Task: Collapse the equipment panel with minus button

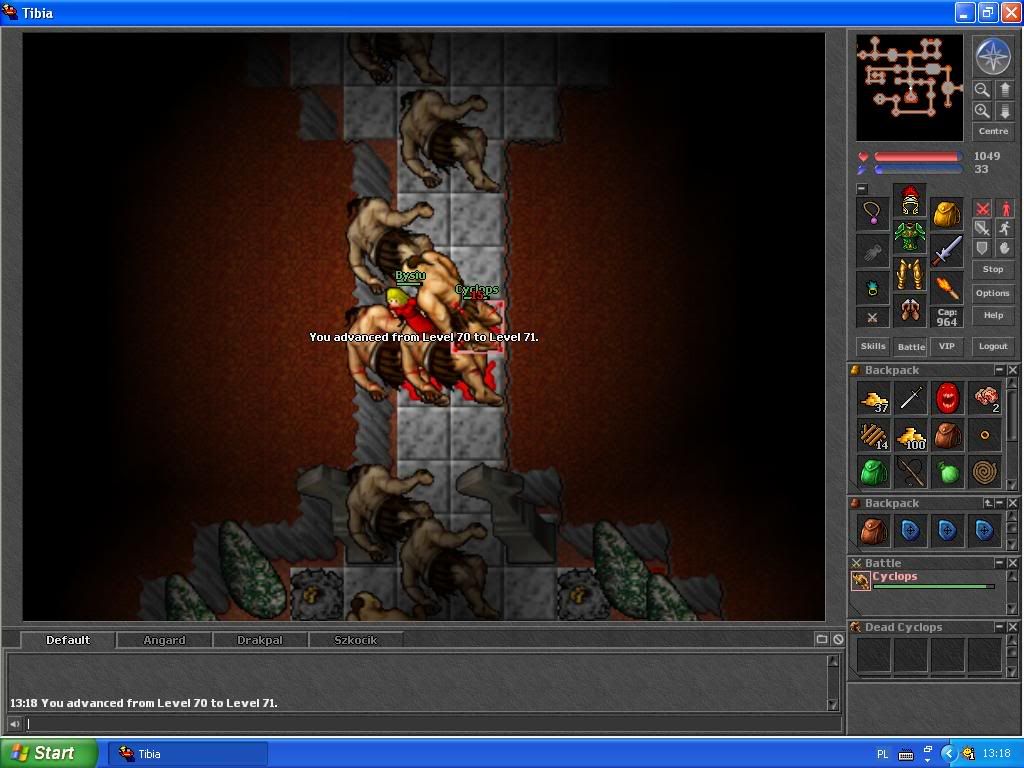Action: click(x=862, y=189)
